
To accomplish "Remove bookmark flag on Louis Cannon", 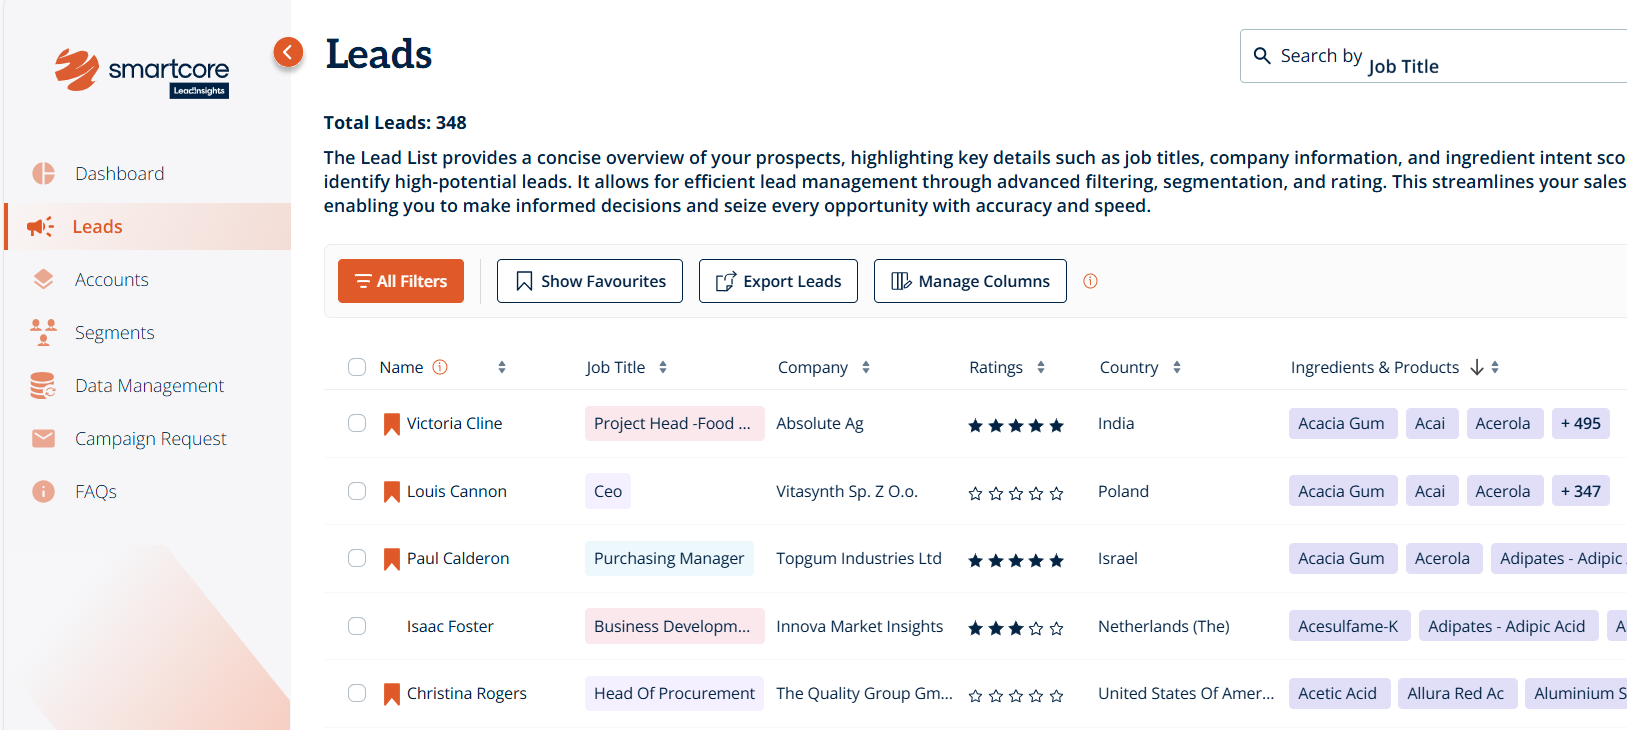I will point(392,492).
